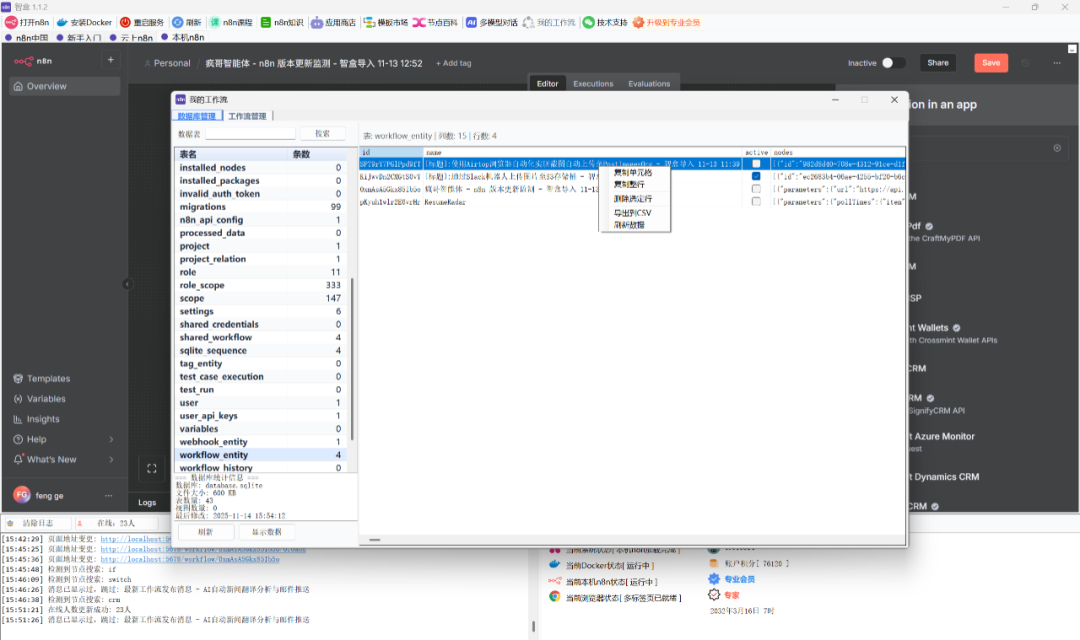Select the 新手入门 browser tab
The image size is (1080, 640).
point(79,38)
